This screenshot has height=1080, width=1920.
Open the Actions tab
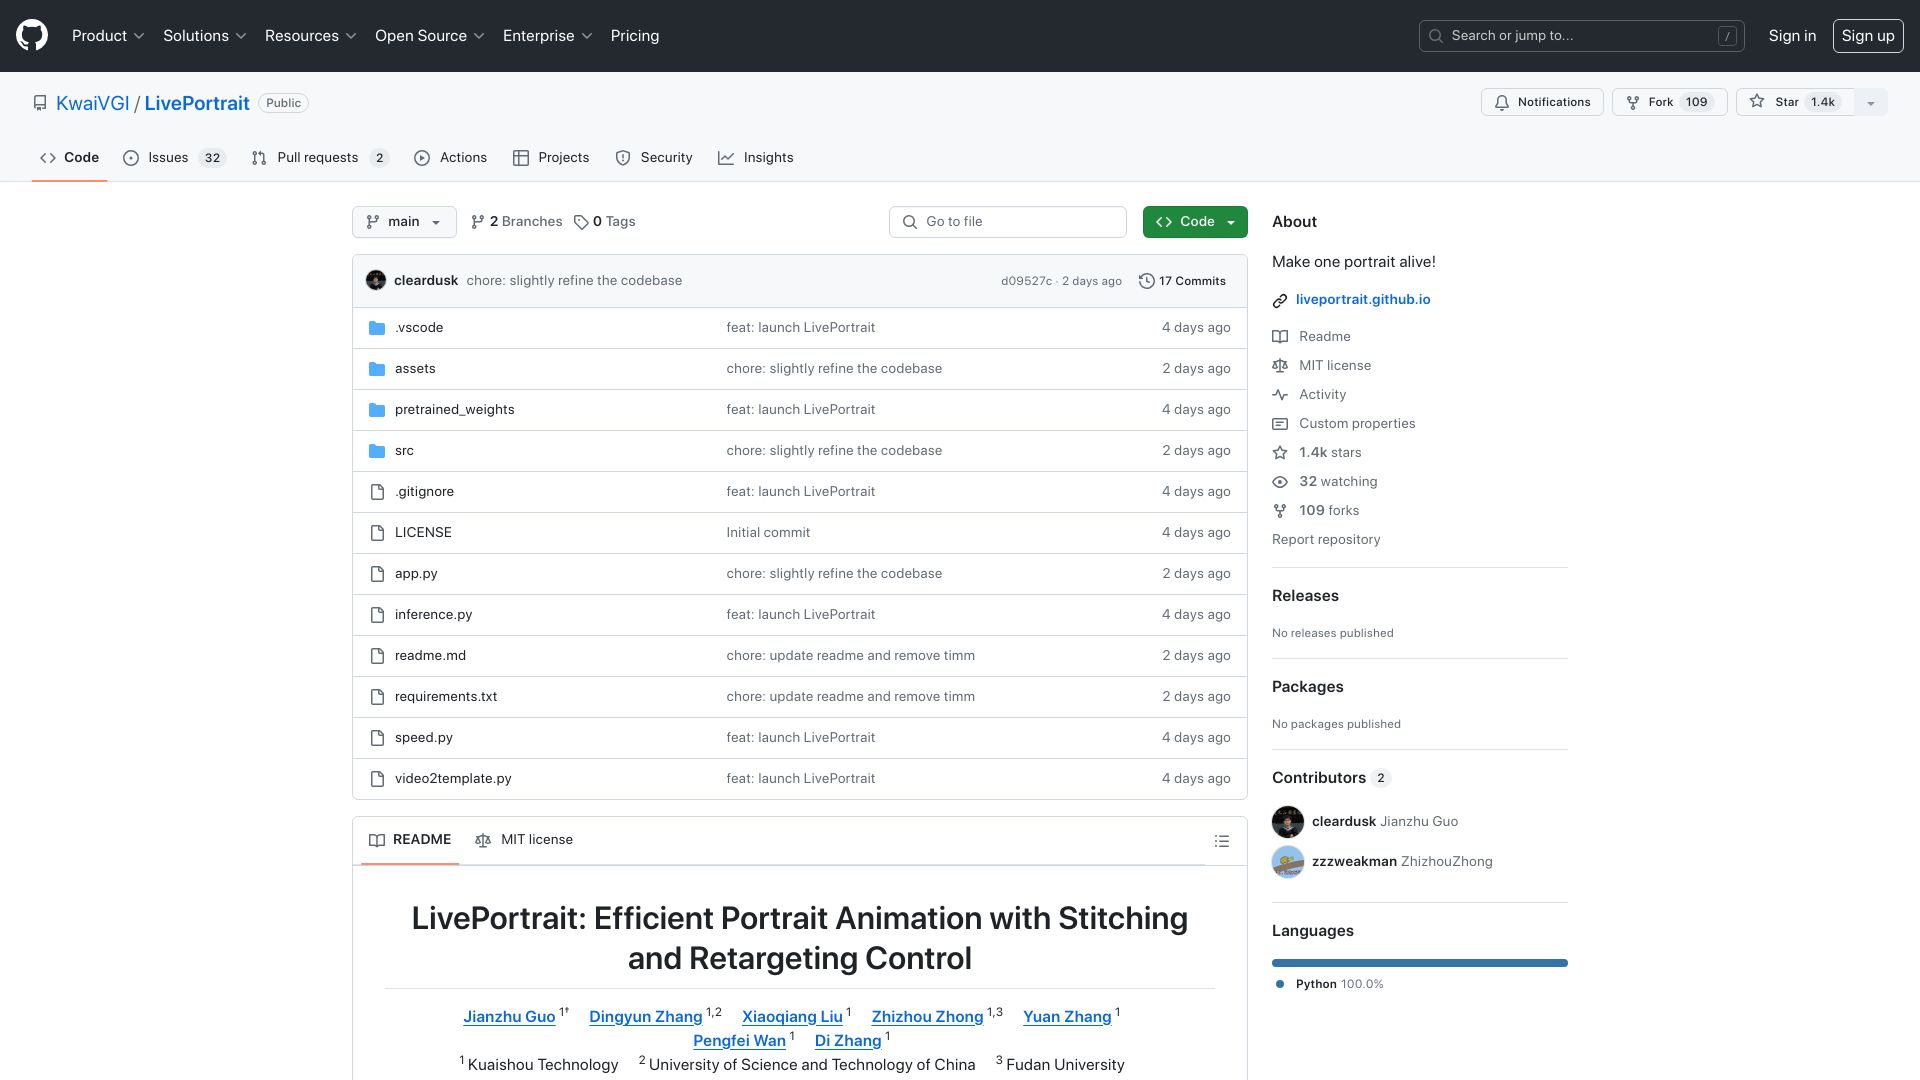point(450,158)
